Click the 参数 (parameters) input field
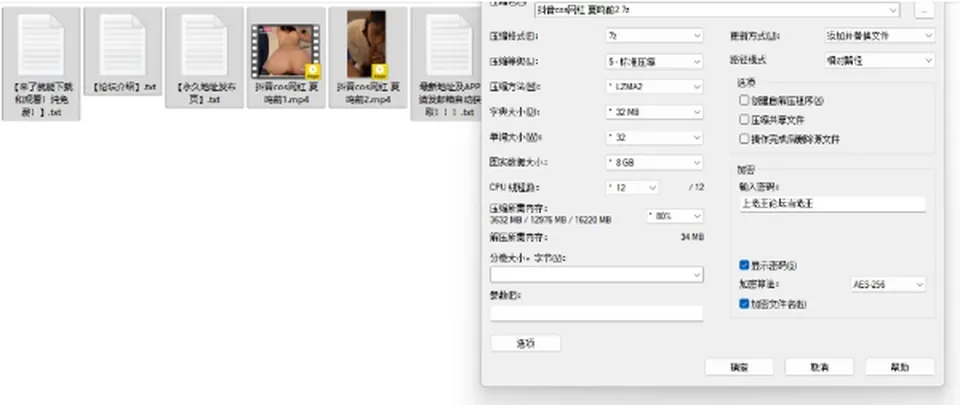This screenshot has height=405, width=960. coord(596,313)
